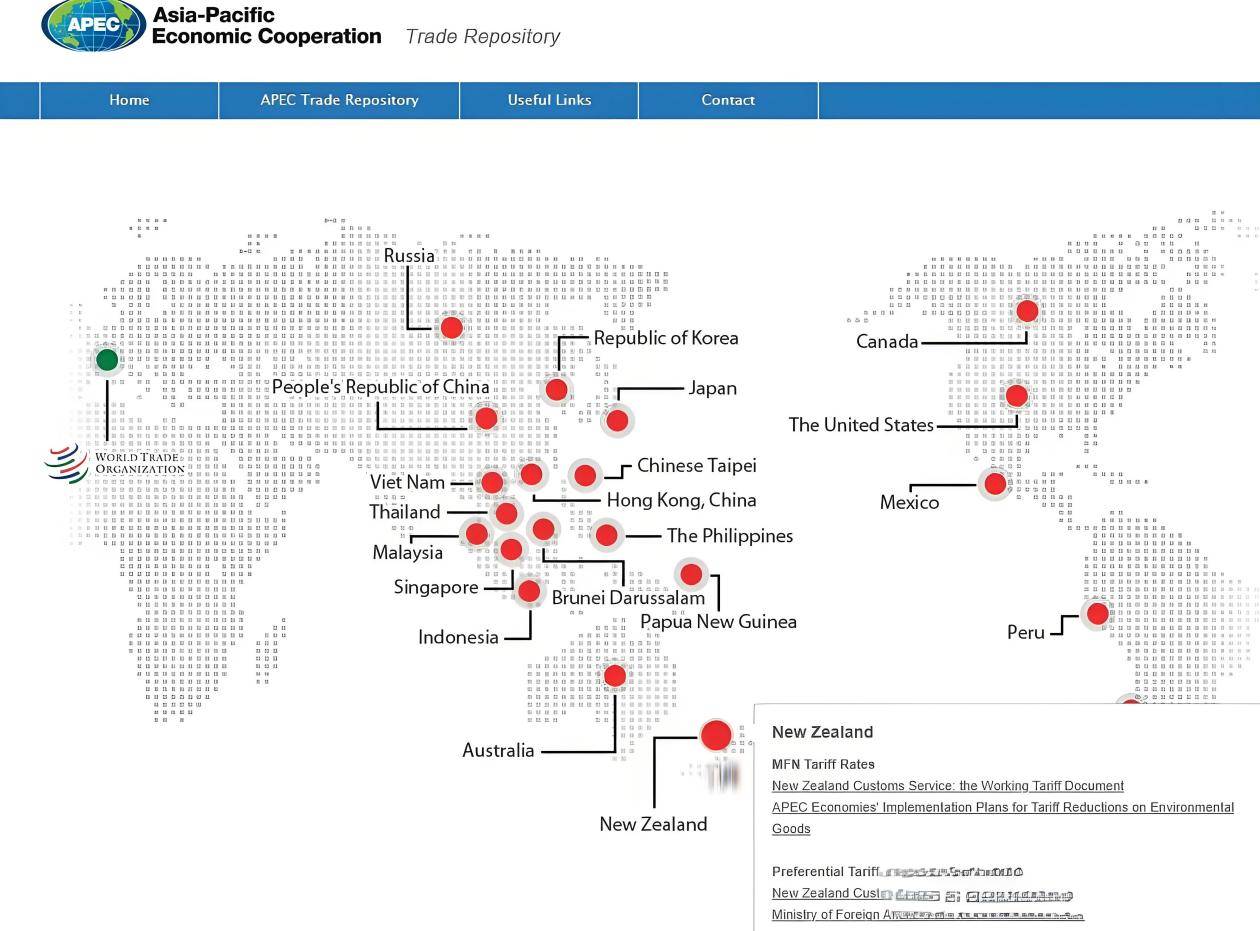Click the Indonesia red map dot

[x=529, y=591]
